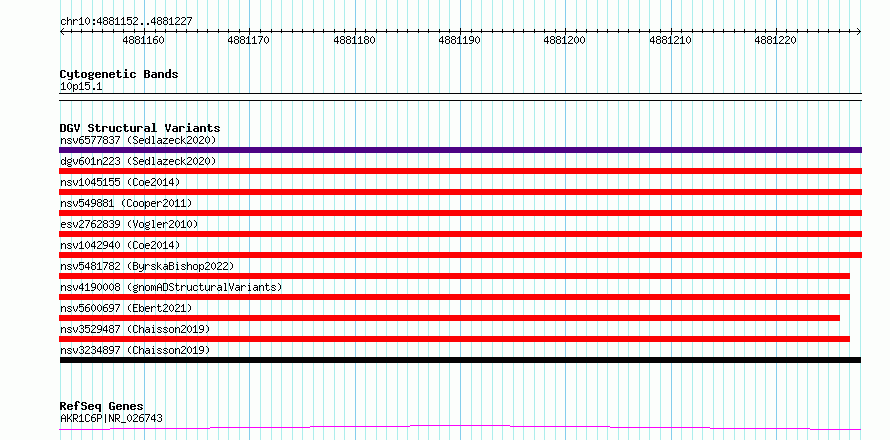Click the nsv5481782 ByrskaBishop2022 variant bar
Image resolution: width=890 pixels, height=440 pixels.
click(x=455, y=276)
